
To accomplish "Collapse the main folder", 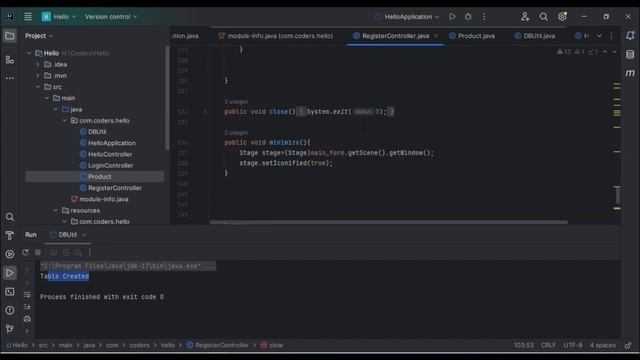I will [47, 98].
